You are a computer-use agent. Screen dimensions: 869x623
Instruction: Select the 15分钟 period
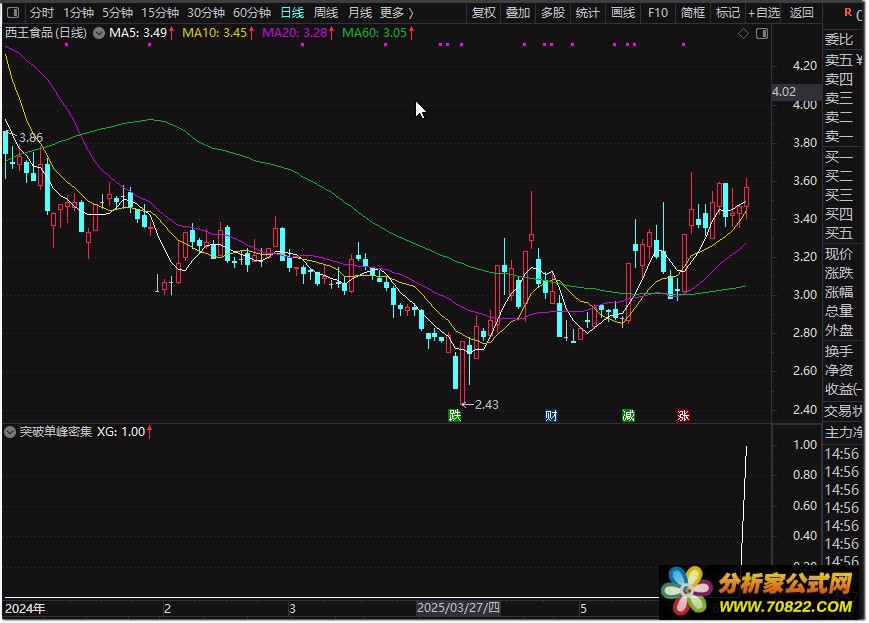[160, 12]
